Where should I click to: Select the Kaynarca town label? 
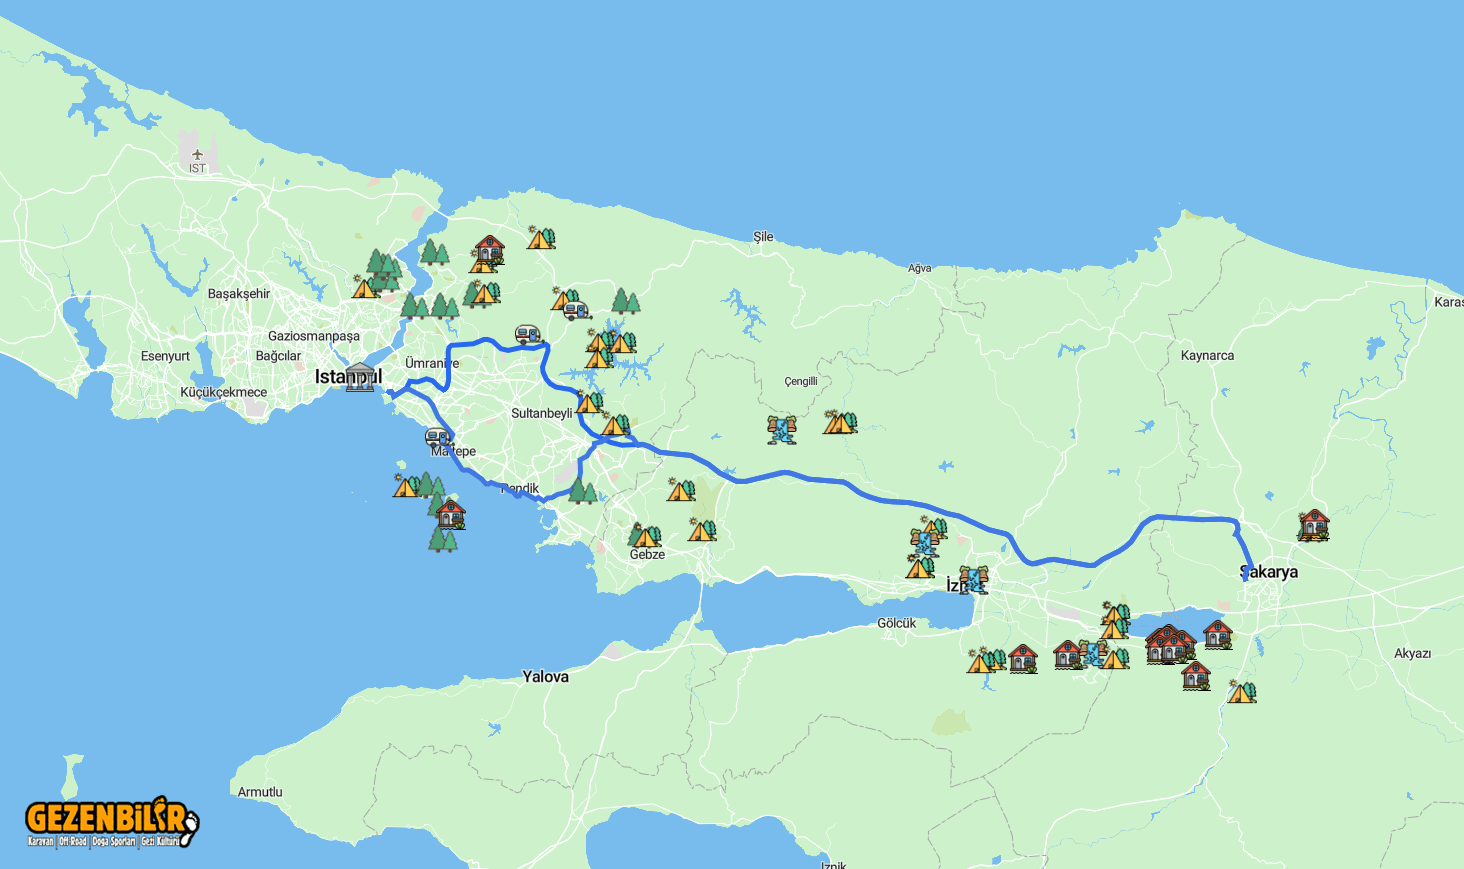coord(1207,356)
